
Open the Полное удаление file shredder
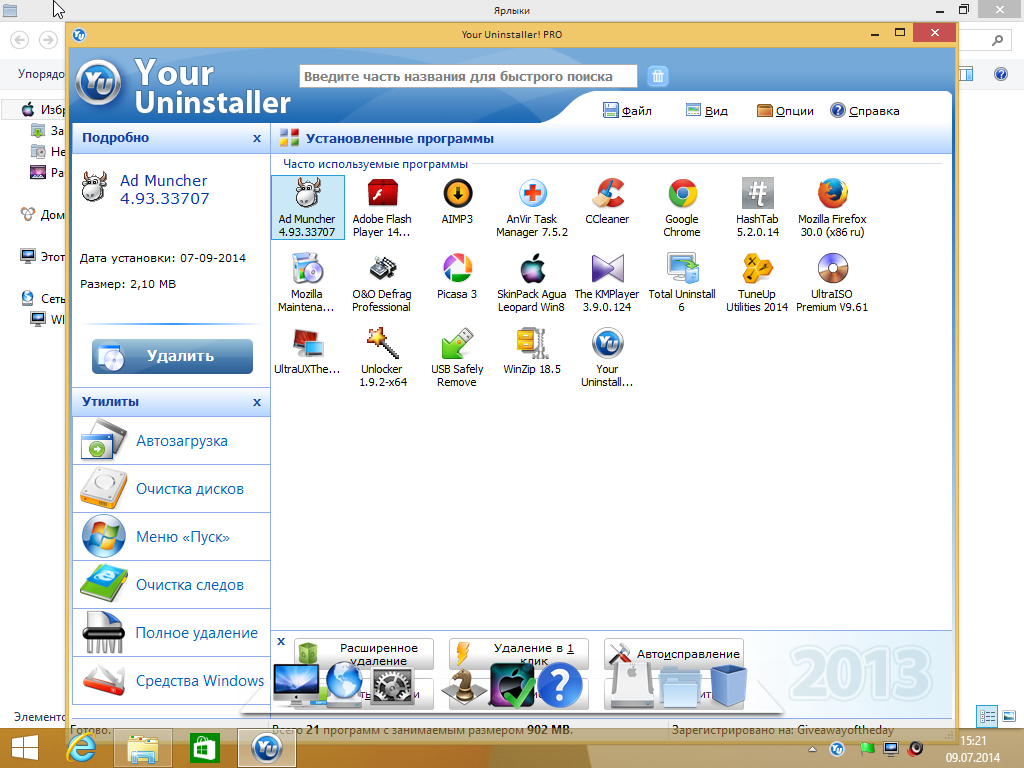[171, 632]
